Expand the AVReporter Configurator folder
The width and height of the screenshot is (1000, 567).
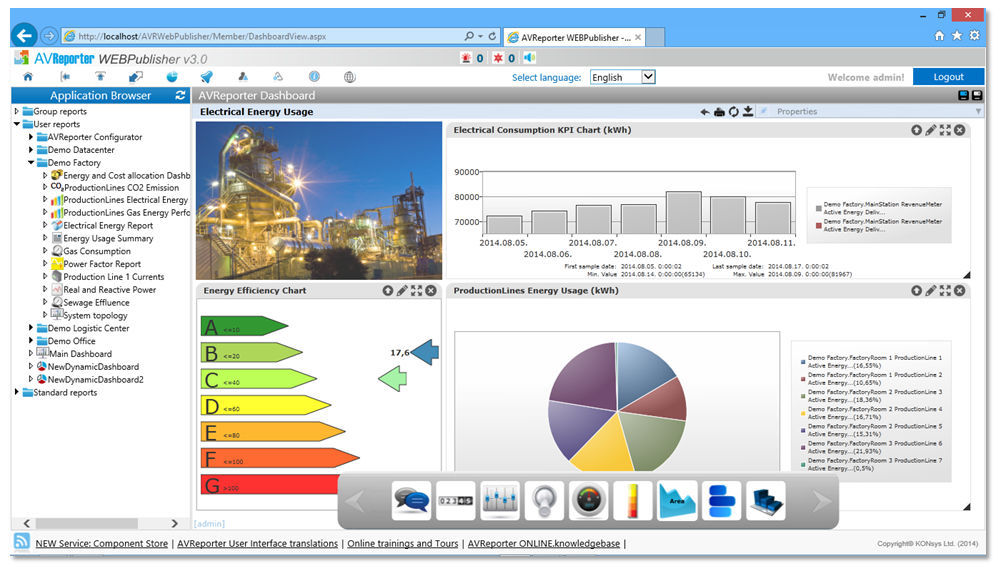click(31, 136)
